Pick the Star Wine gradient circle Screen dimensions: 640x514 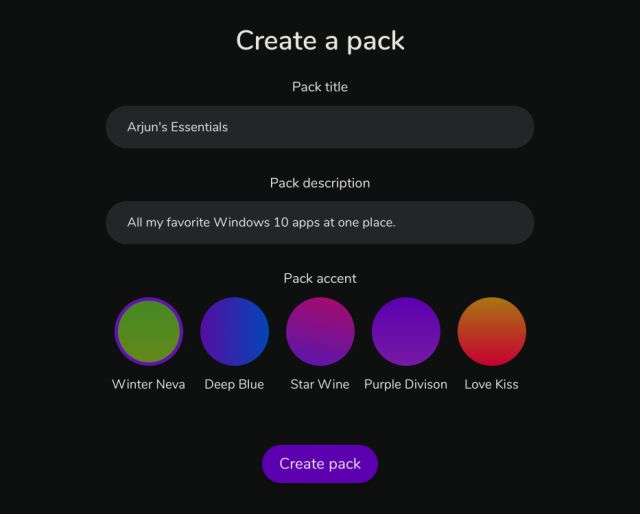[x=320, y=331]
